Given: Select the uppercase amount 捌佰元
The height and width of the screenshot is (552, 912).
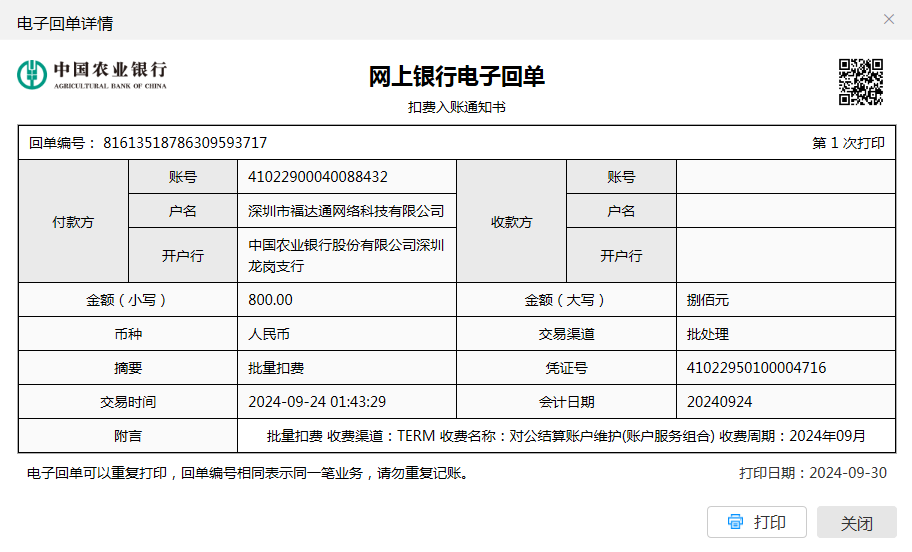Looking at the screenshot, I should click(708, 300).
